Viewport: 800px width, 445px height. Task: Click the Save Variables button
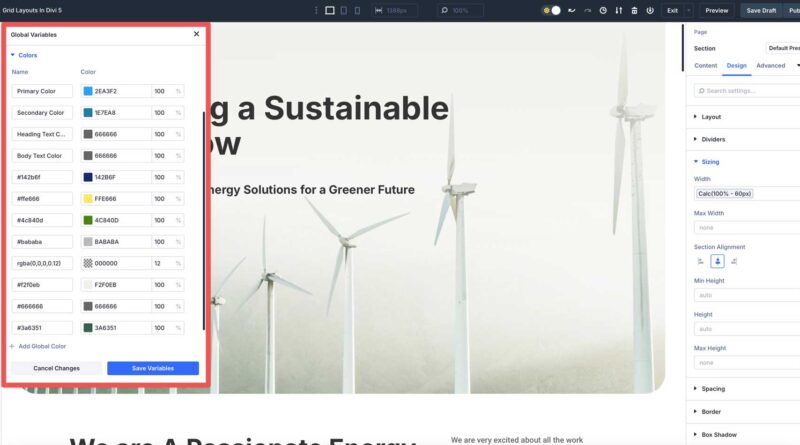pyautogui.click(x=153, y=368)
